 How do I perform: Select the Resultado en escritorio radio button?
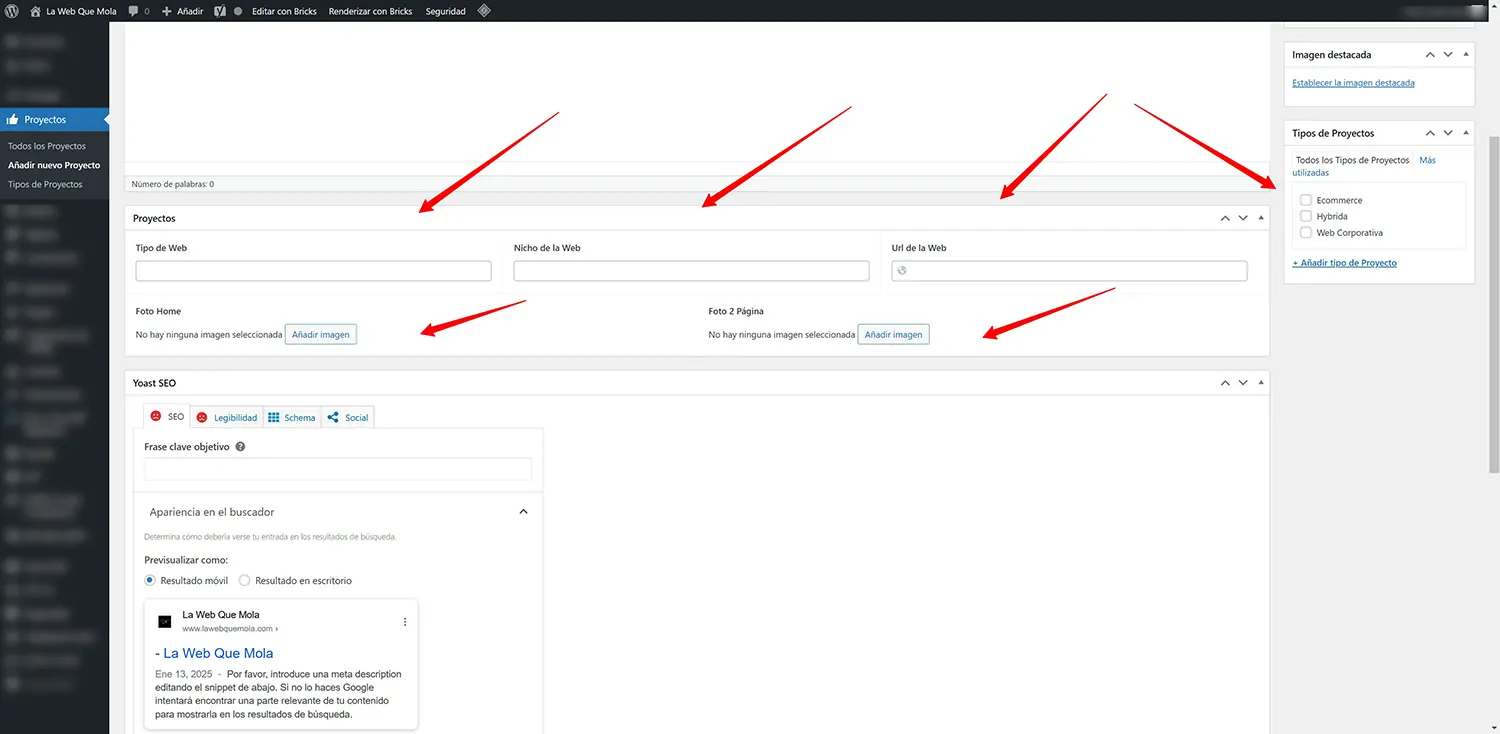click(244, 580)
